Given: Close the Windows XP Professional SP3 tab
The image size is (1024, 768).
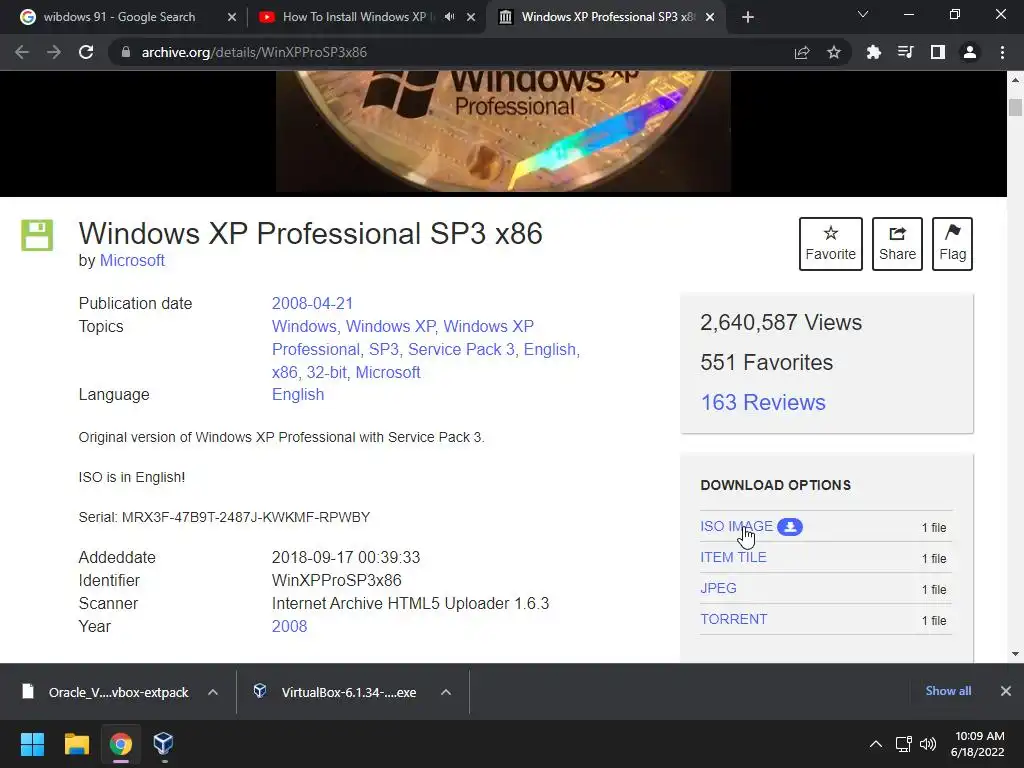Looking at the screenshot, I should 711,17.
